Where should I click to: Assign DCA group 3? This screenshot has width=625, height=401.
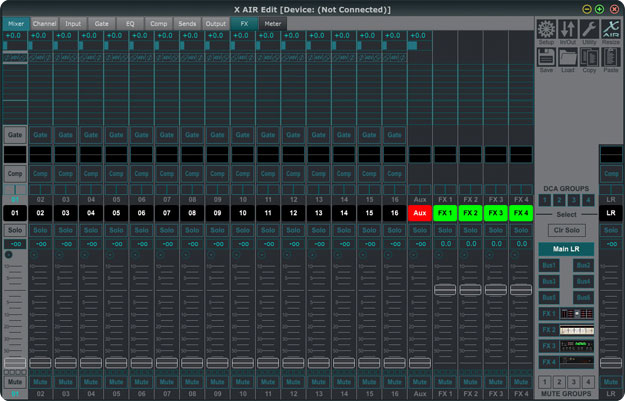coord(574,200)
